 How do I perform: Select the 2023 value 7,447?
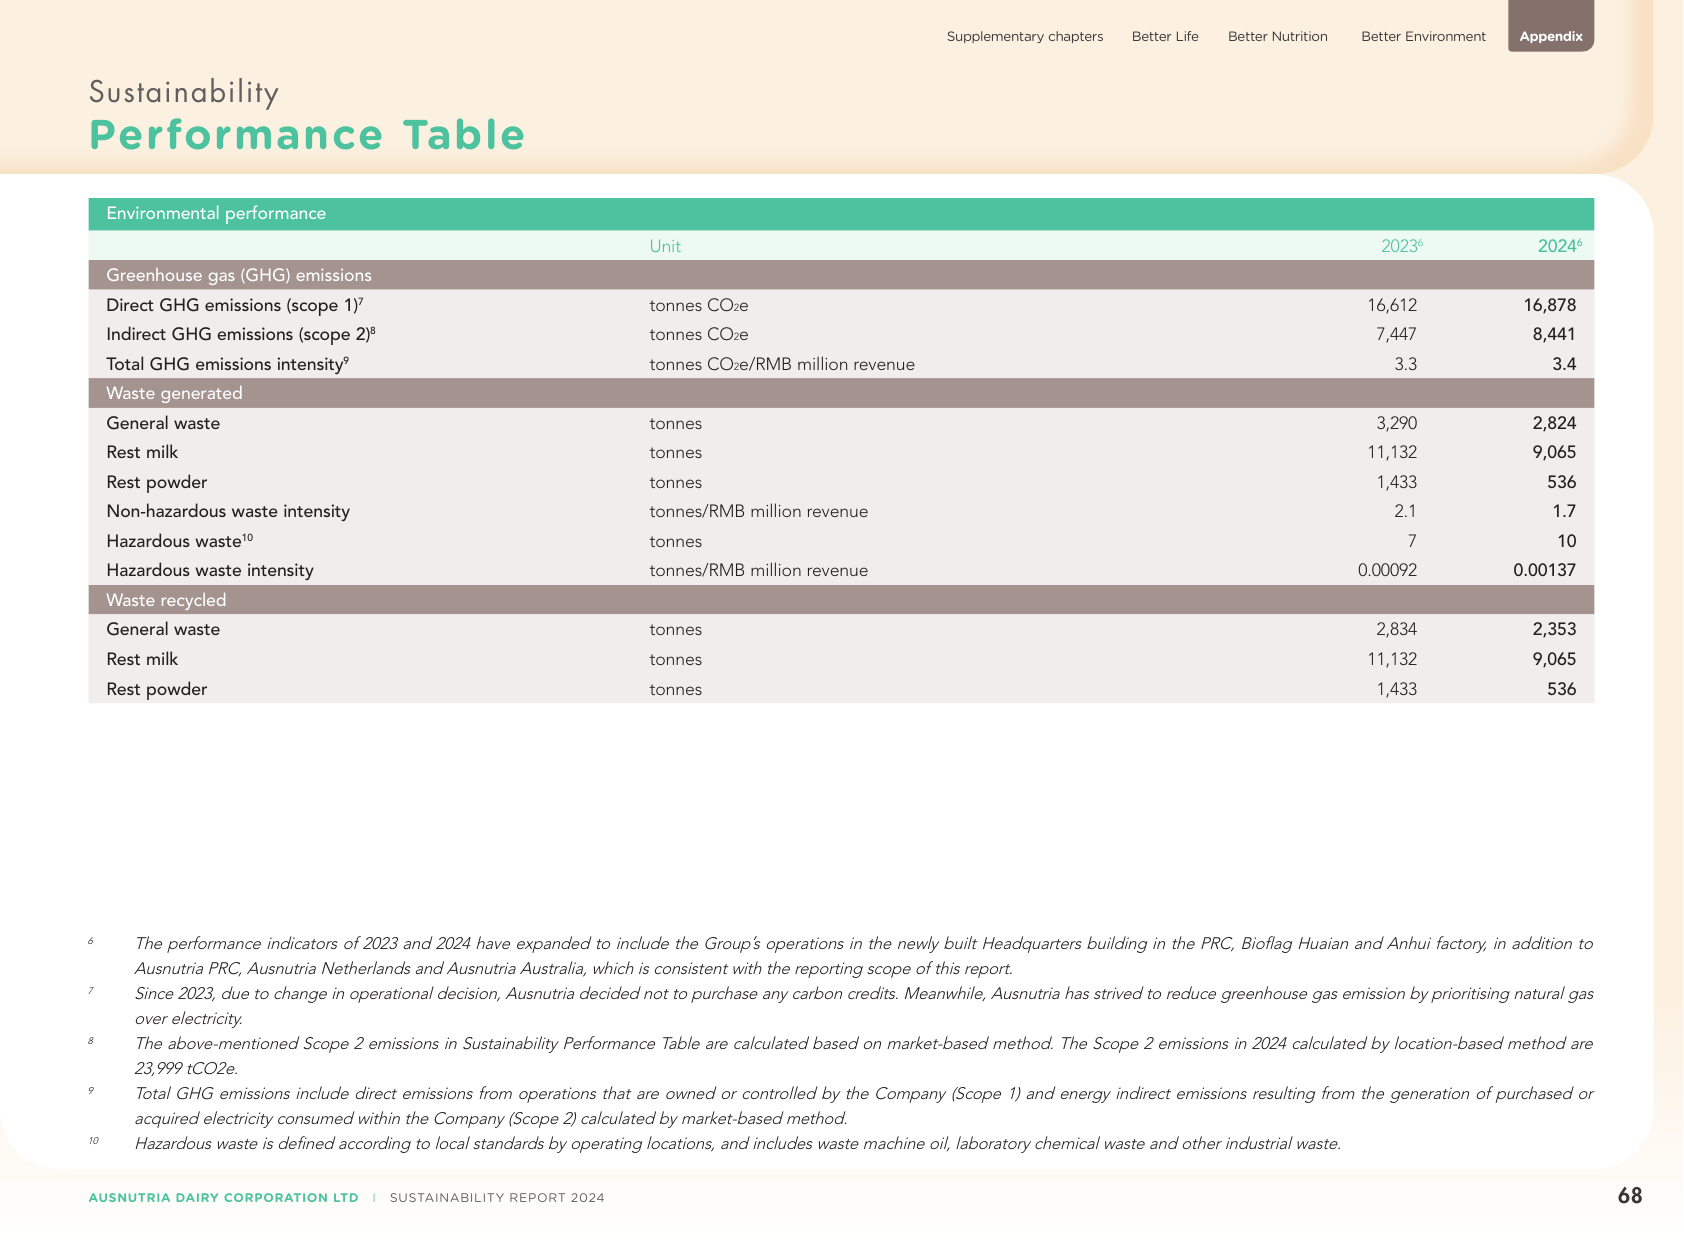pos(1396,334)
